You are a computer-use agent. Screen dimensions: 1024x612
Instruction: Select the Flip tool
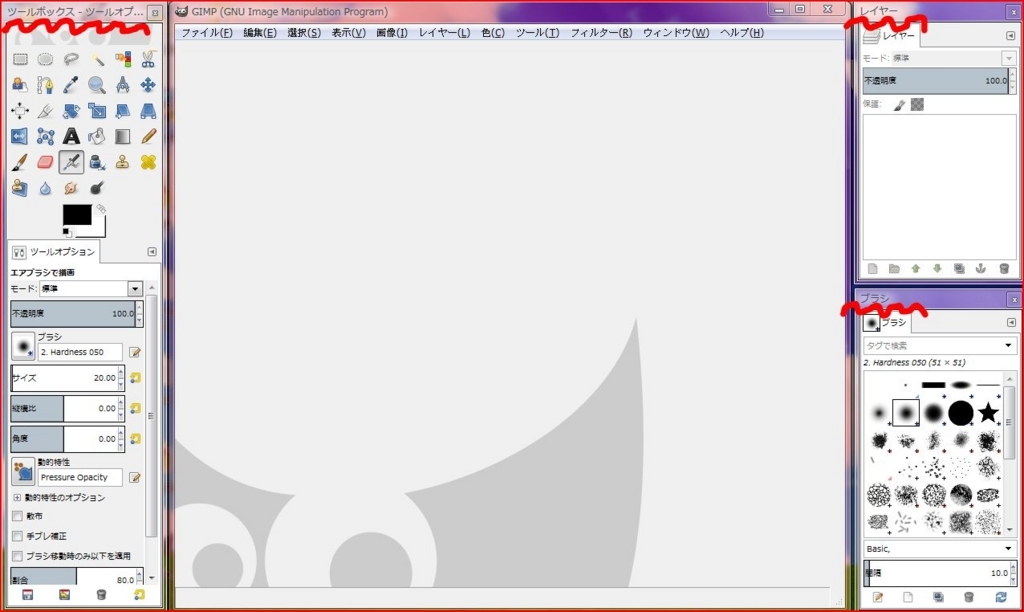20,137
